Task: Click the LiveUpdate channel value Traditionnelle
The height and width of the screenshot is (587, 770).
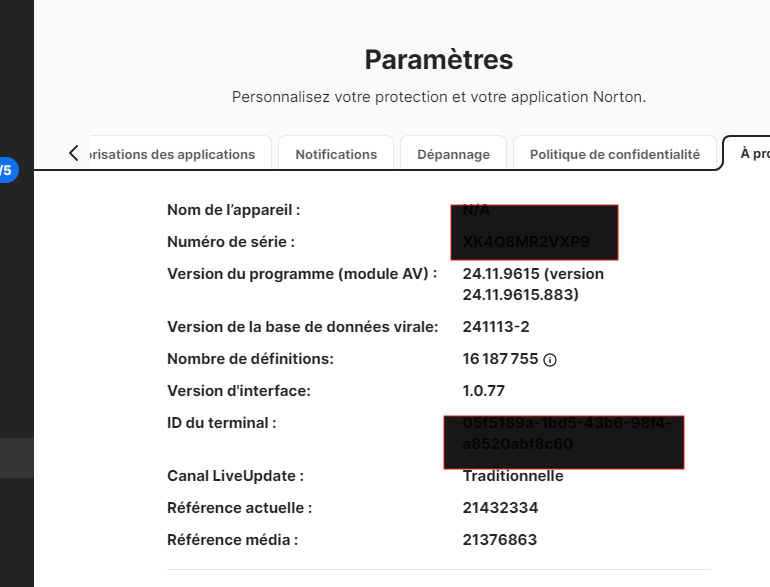Action: click(513, 476)
